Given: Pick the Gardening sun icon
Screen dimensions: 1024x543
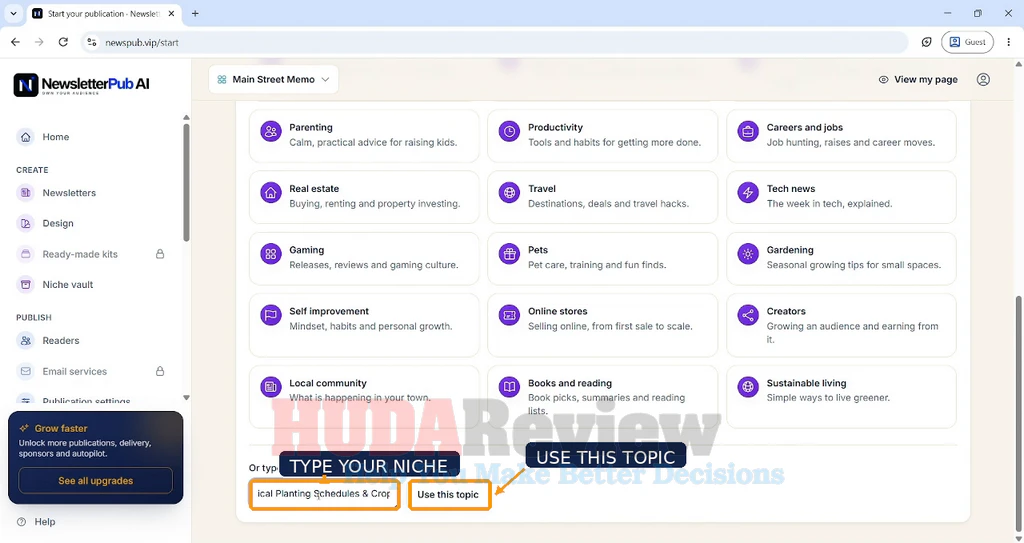Looking at the screenshot, I should click(x=748, y=254).
